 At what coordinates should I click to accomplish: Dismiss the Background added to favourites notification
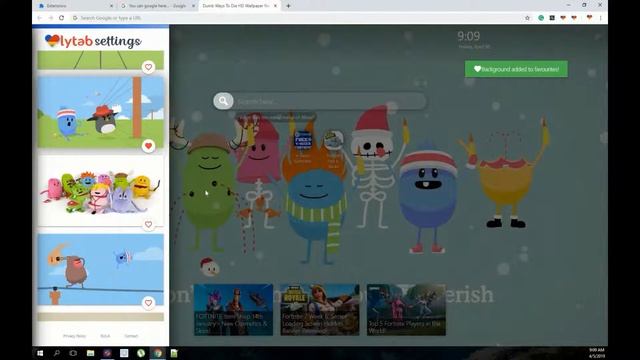[x=516, y=69]
